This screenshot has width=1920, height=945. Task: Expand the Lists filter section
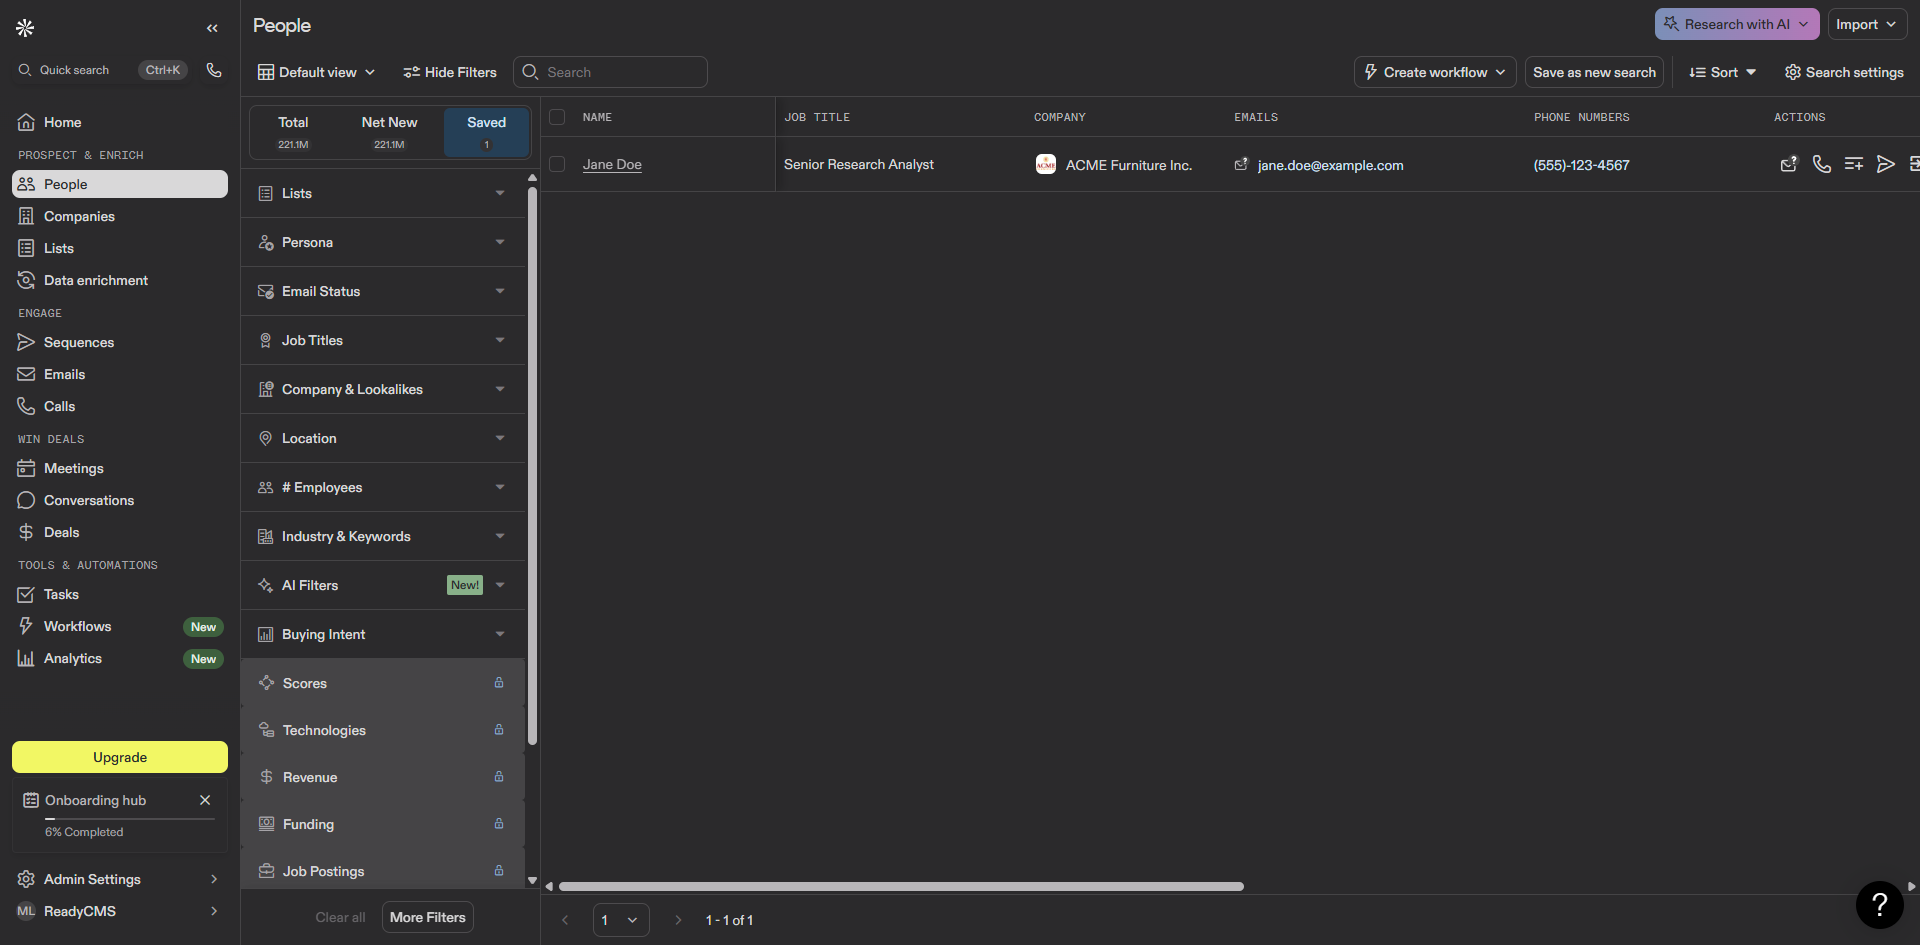tap(383, 193)
